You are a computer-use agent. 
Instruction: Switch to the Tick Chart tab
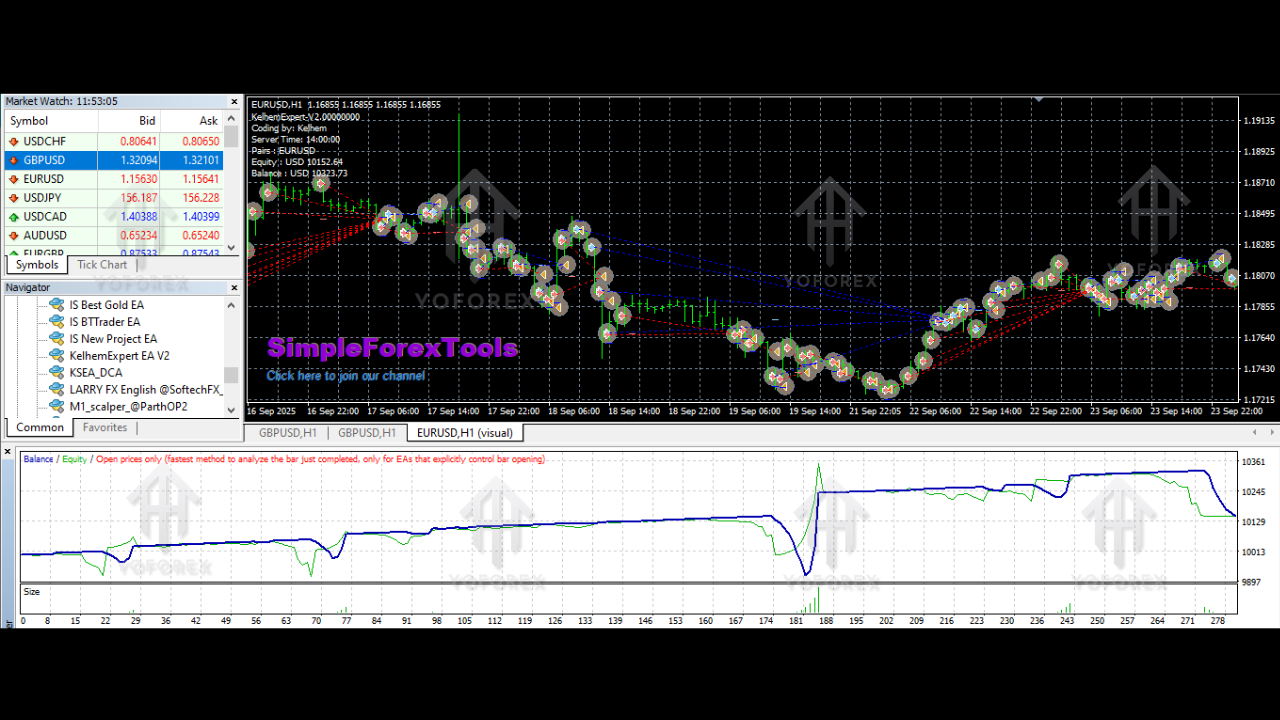(102, 265)
